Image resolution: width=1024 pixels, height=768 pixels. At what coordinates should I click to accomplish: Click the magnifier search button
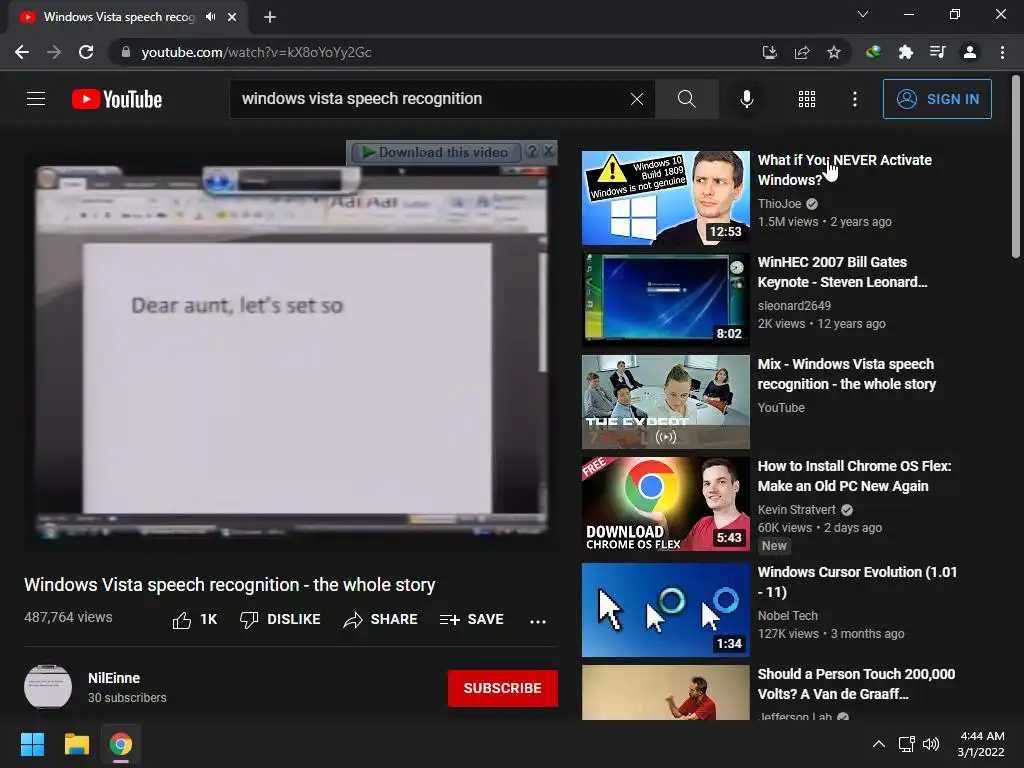click(x=686, y=99)
